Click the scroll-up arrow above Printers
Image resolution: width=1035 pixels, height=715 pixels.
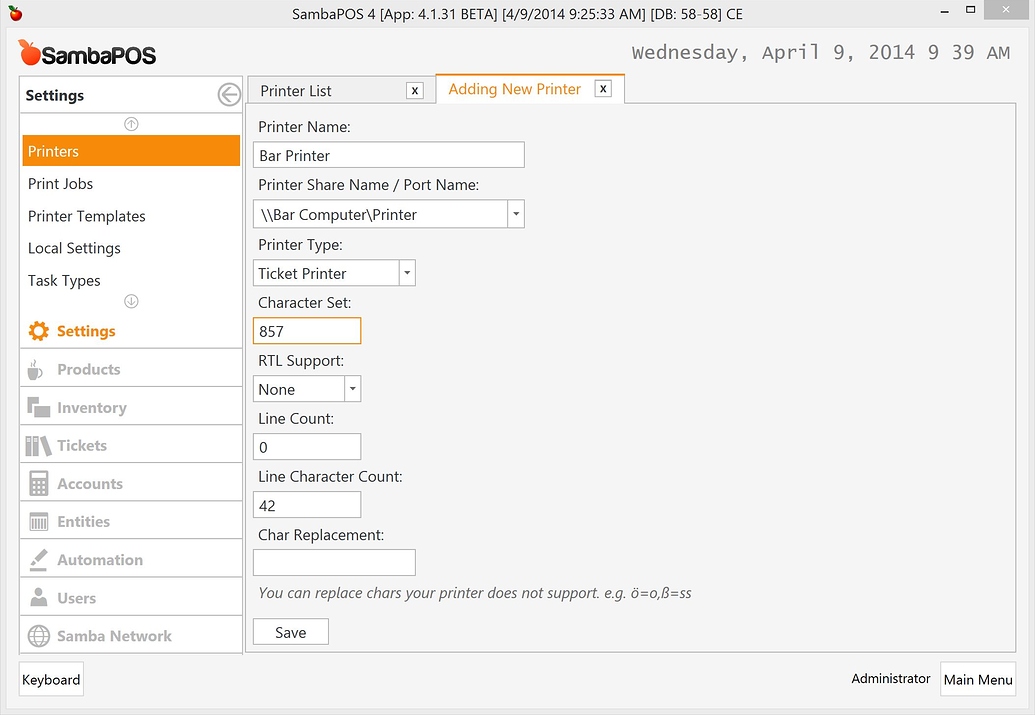click(131, 124)
